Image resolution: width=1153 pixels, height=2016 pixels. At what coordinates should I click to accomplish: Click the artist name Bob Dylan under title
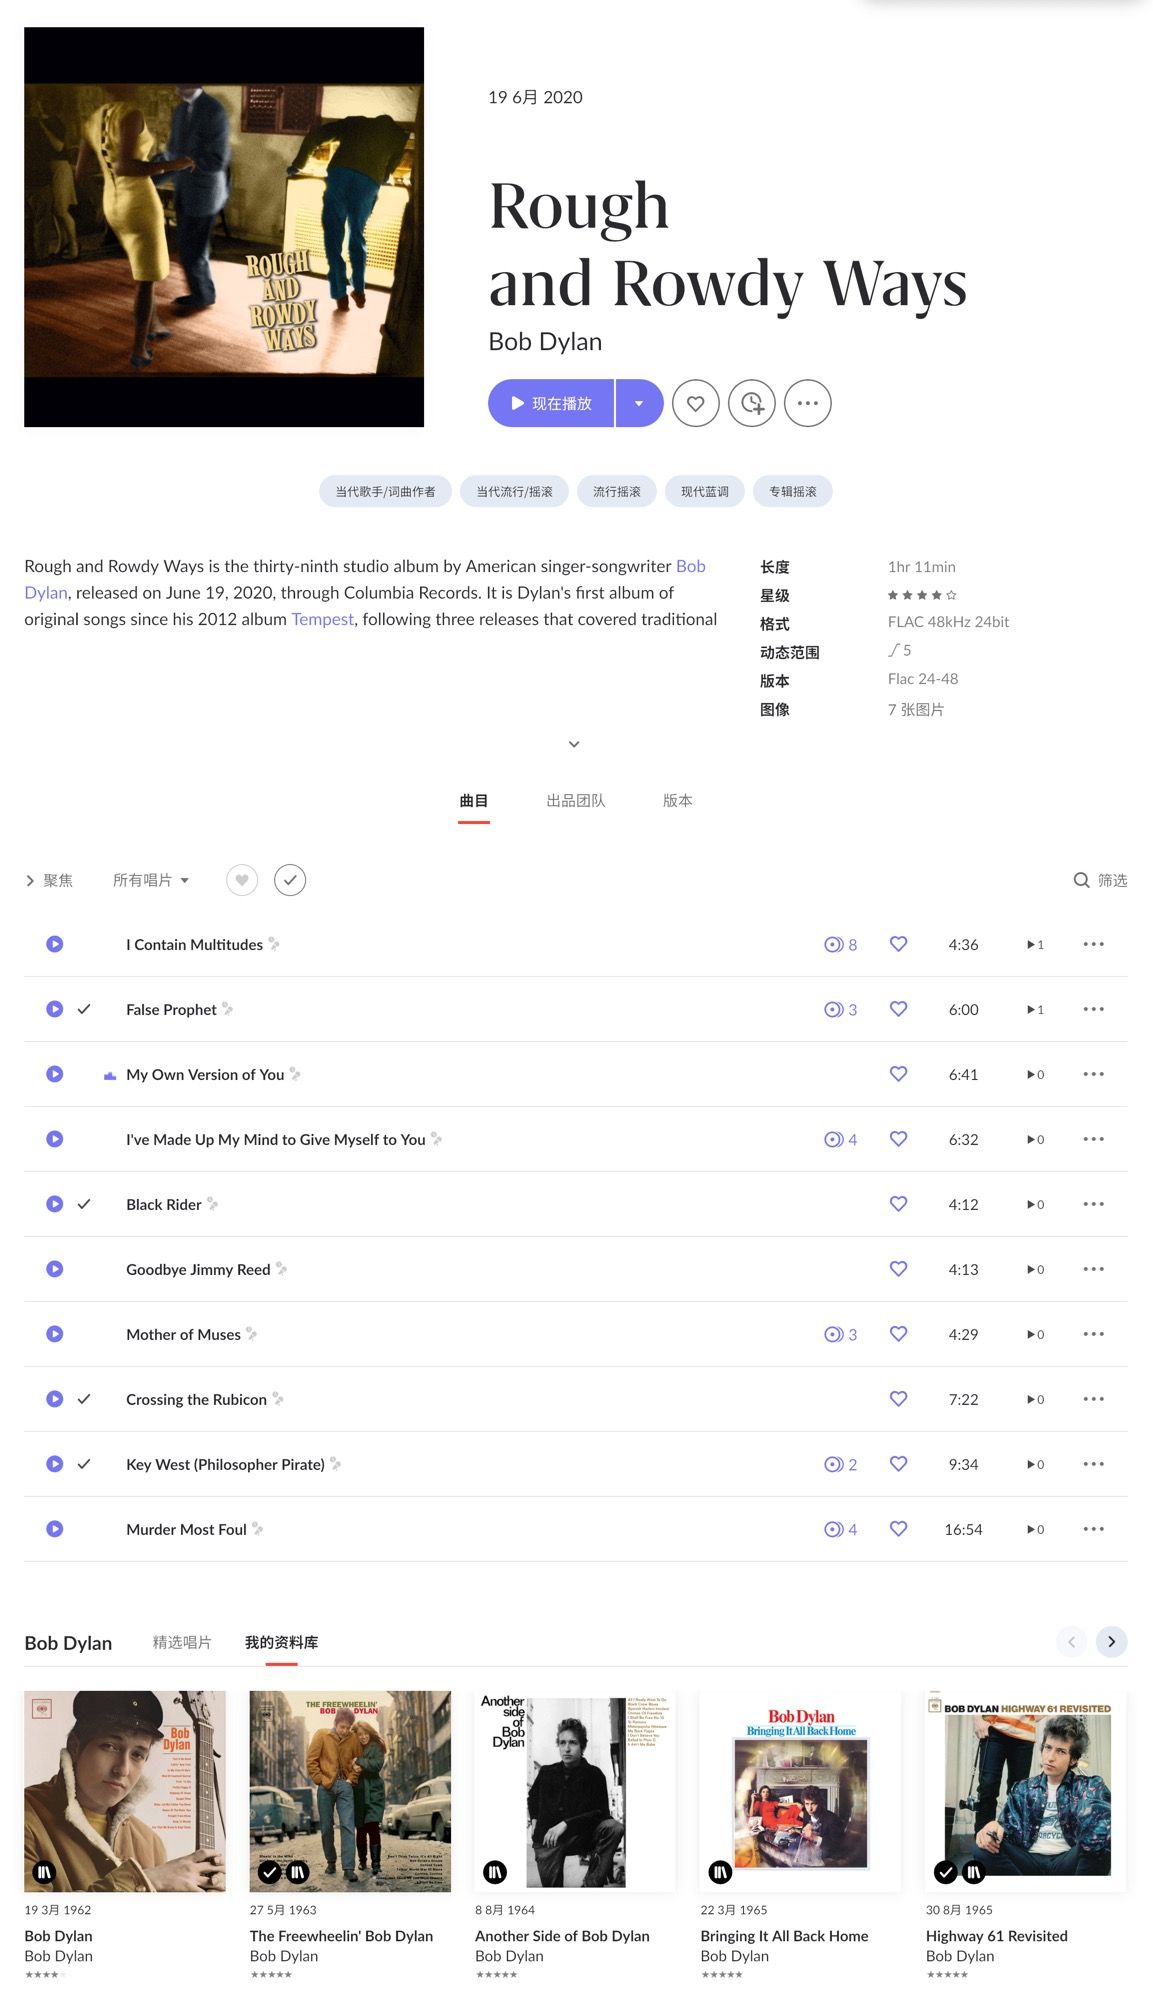[x=545, y=342]
